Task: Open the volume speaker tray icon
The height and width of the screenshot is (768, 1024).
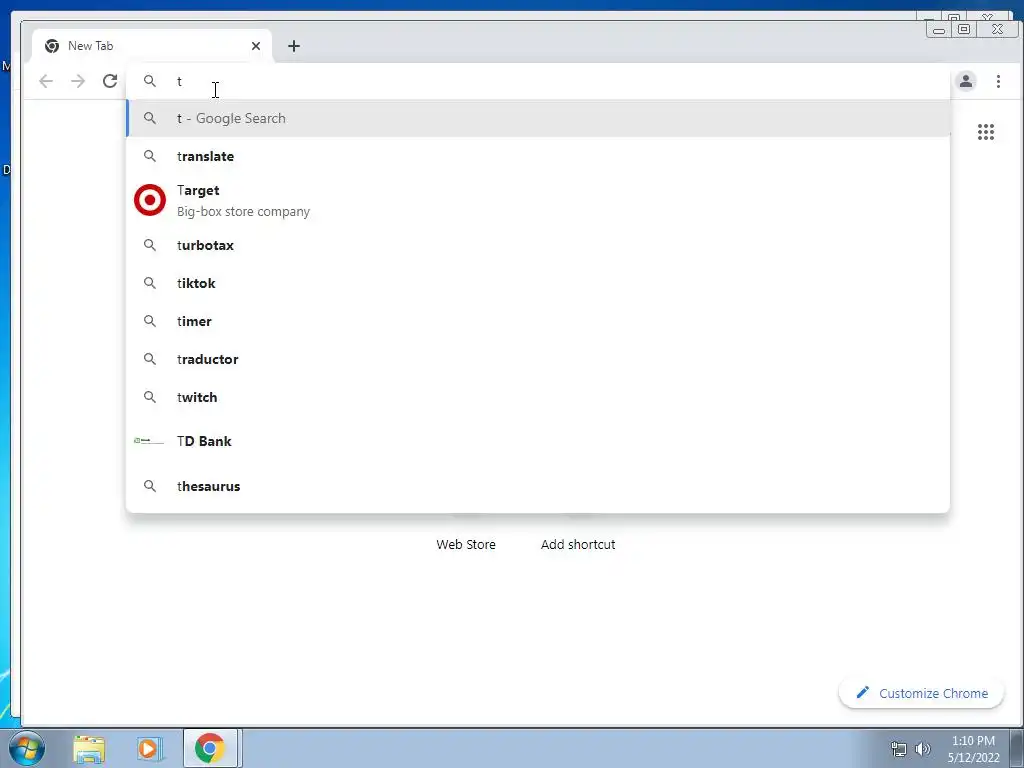Action: [x=923, y=749]
